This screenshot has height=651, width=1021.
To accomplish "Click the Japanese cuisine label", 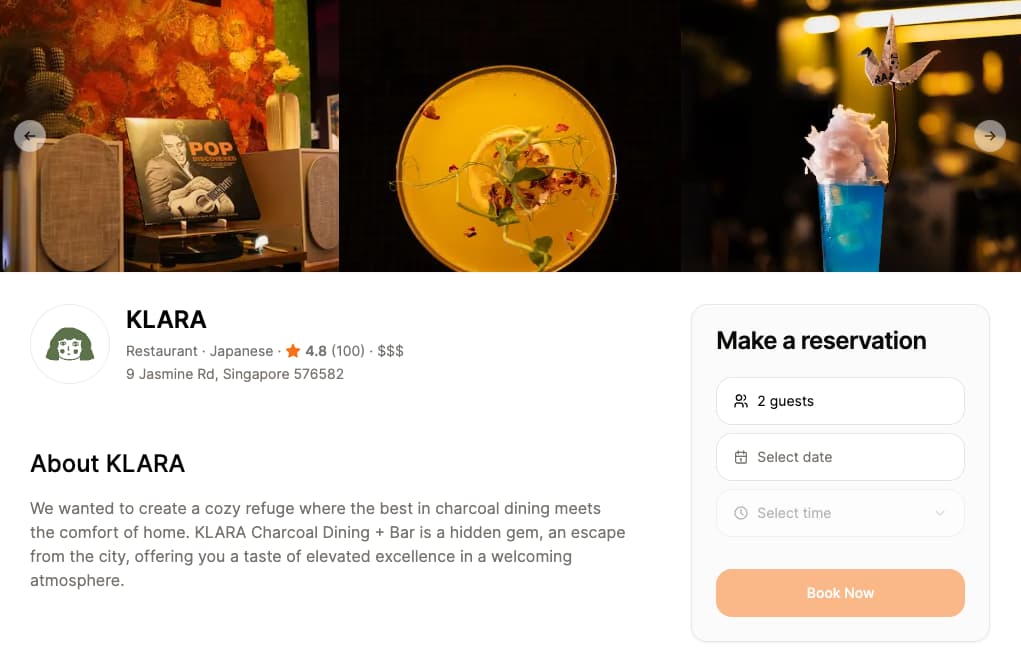I will tap(239, 351).
